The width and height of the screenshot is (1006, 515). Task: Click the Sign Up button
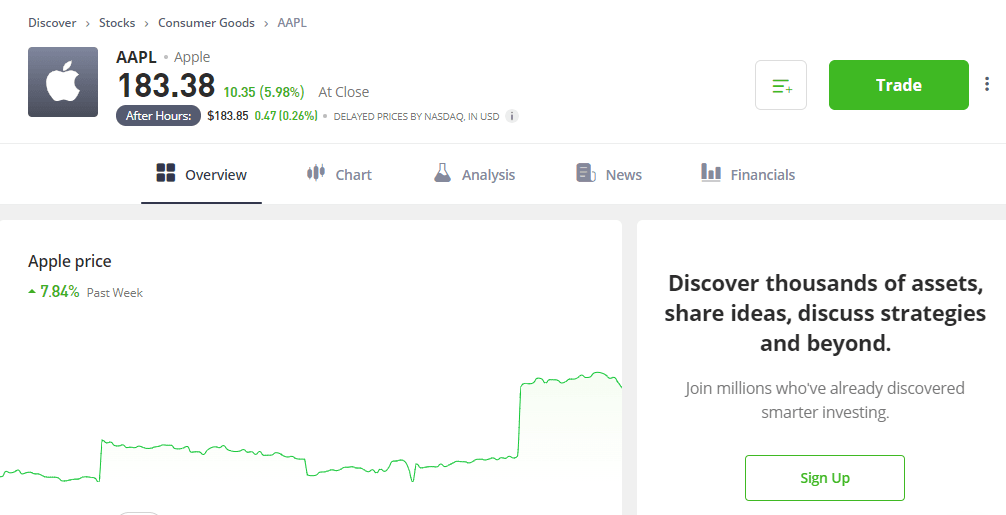pos(824,478)
